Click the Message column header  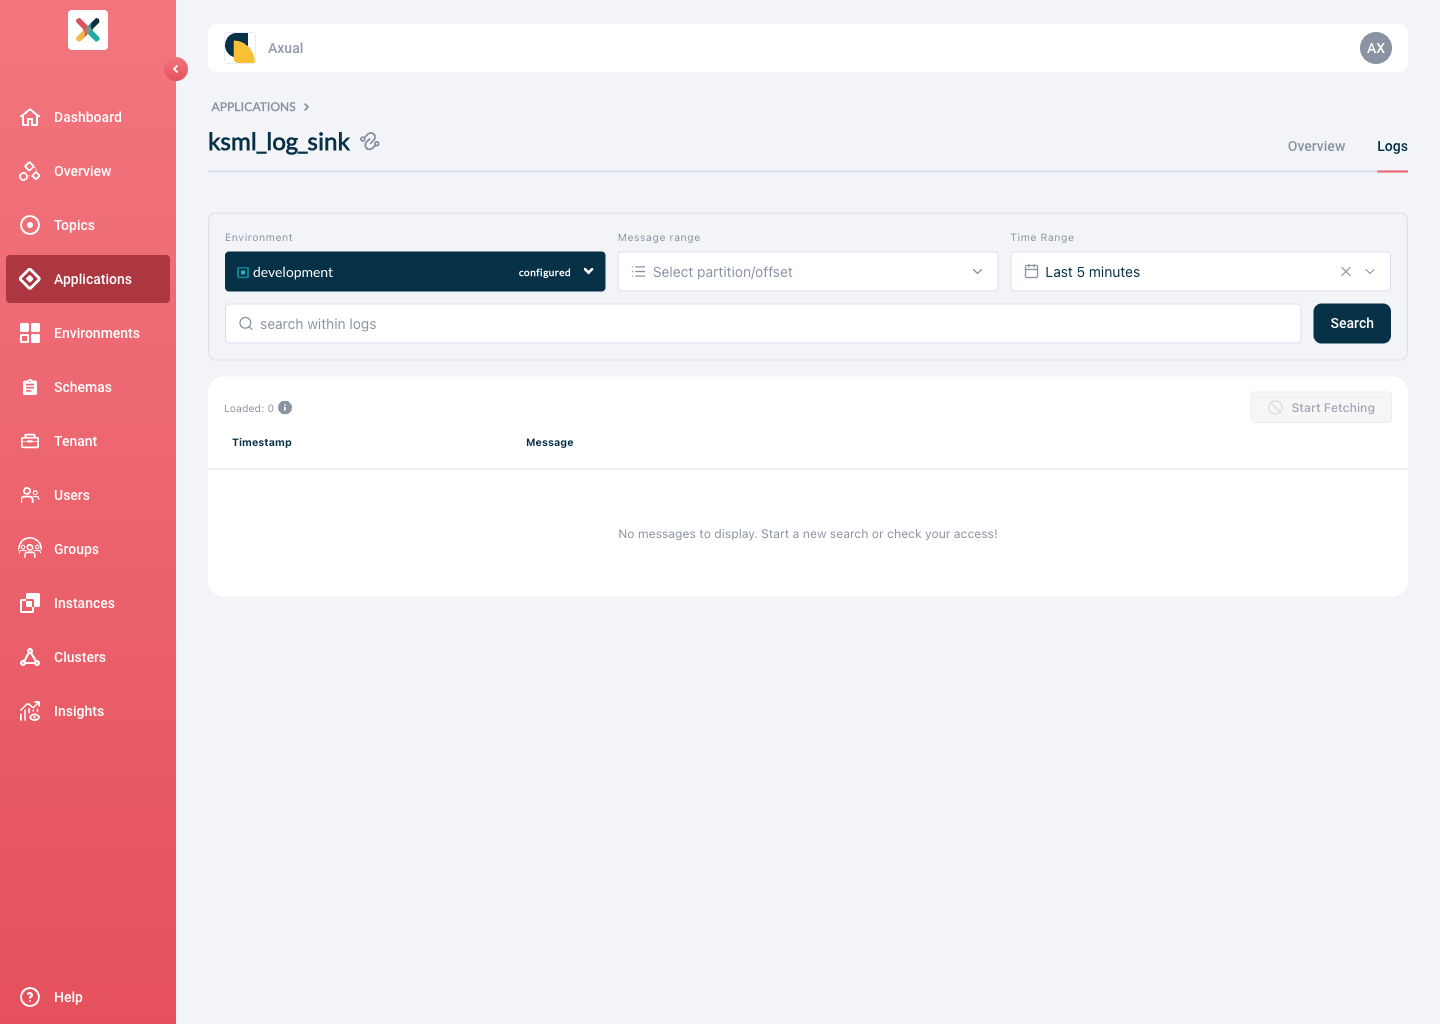pyautogui.click(x=550, y=442)
